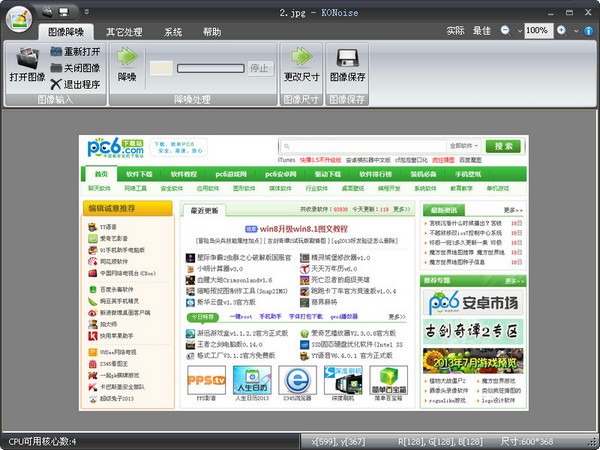Click 关闭图像 to close the image
This screenshot has height=450, width=600.
tap(76, 68)
